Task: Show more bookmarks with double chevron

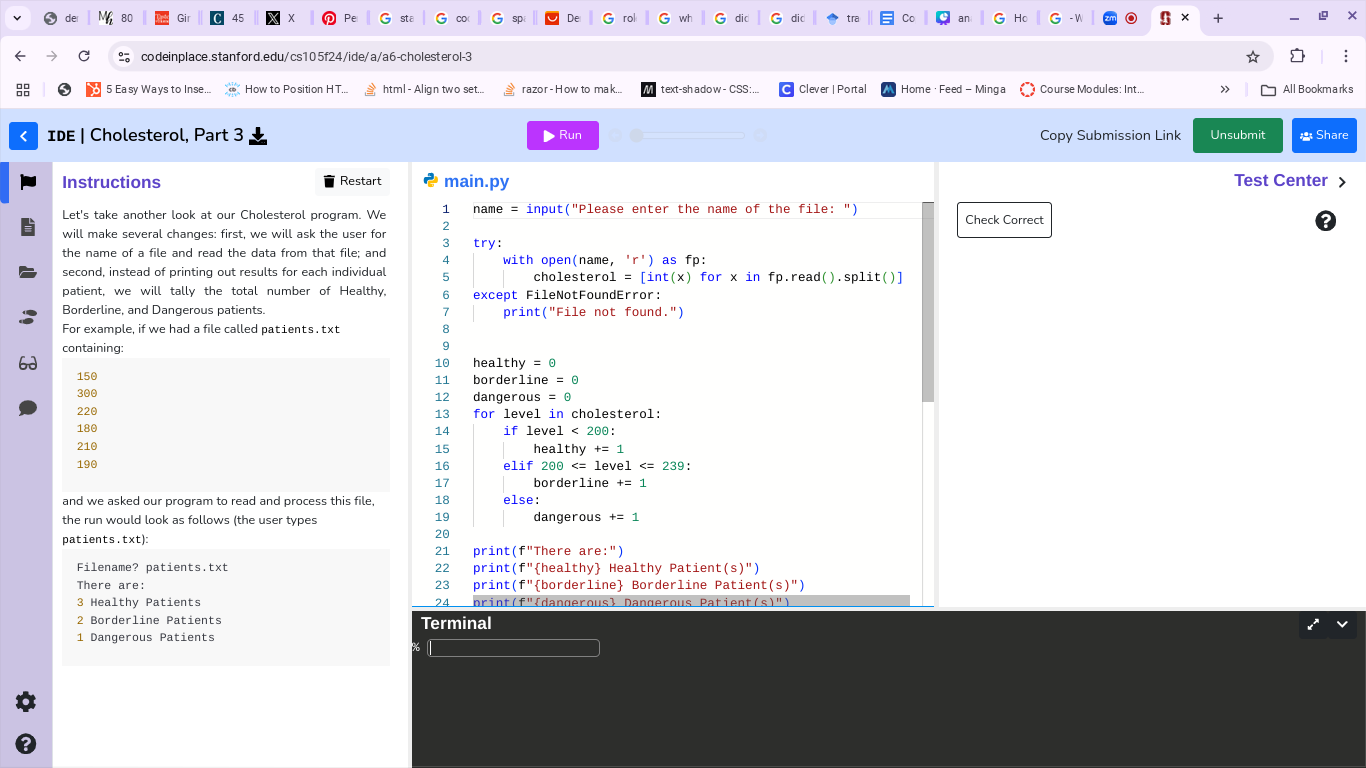Action: (1225, 89)
